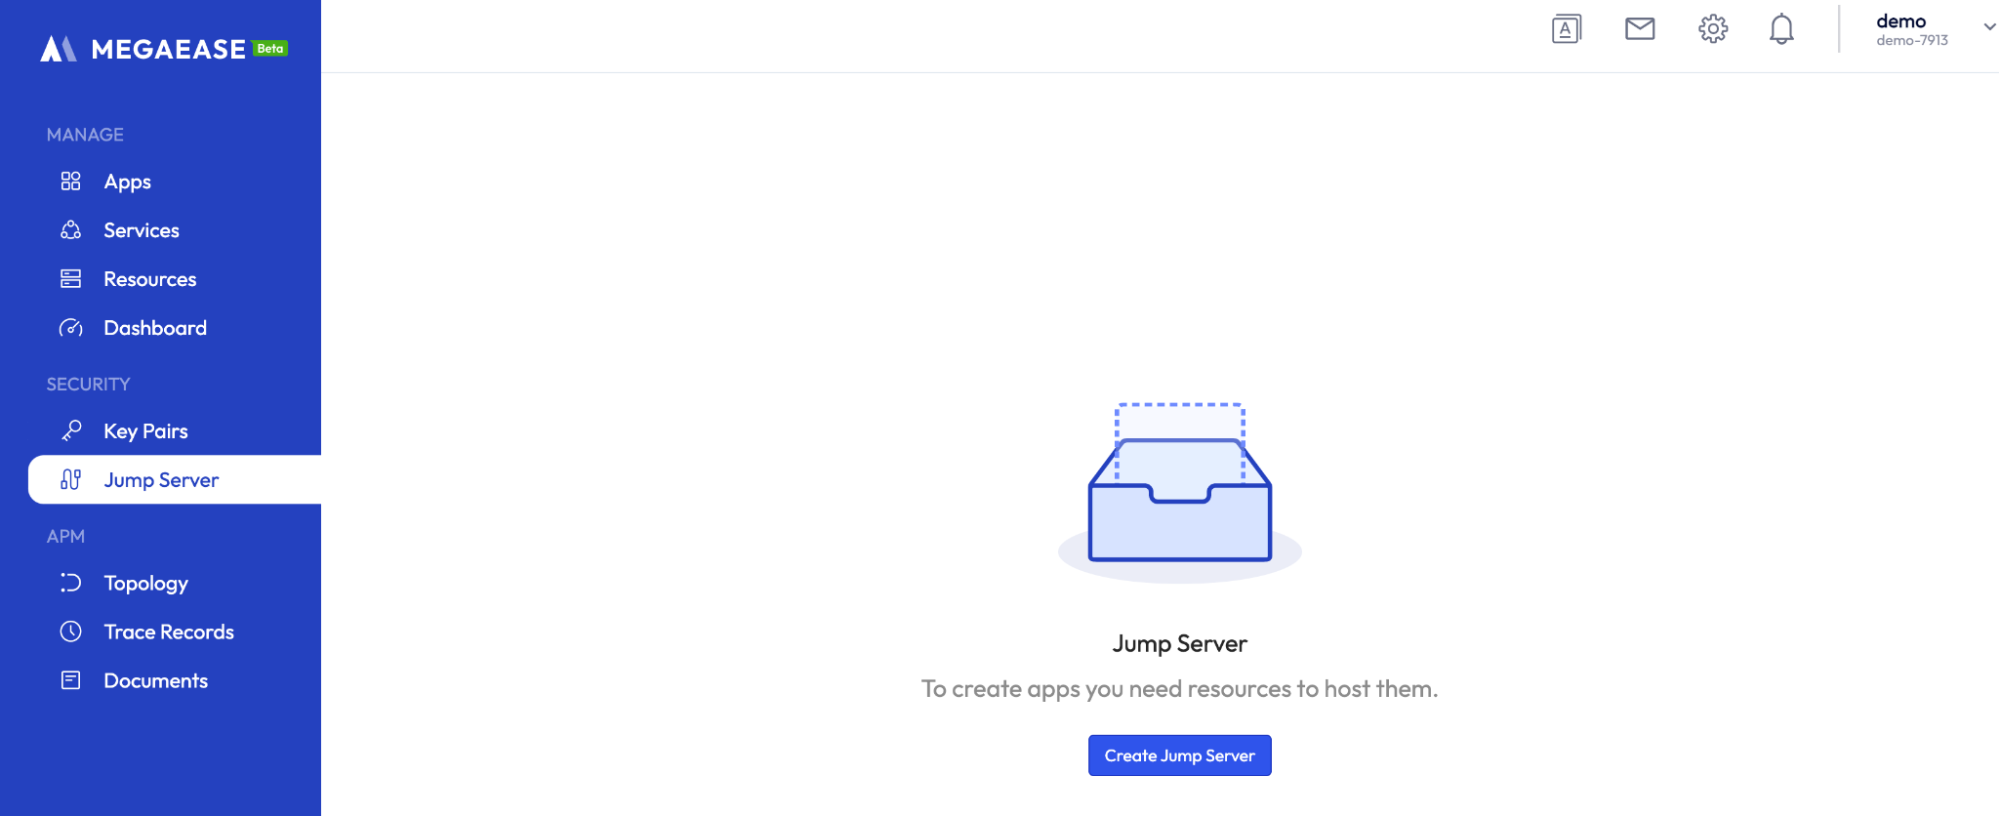Open the settings gear icon
The image size is (1999, 816).
(x=1712, y=29)
